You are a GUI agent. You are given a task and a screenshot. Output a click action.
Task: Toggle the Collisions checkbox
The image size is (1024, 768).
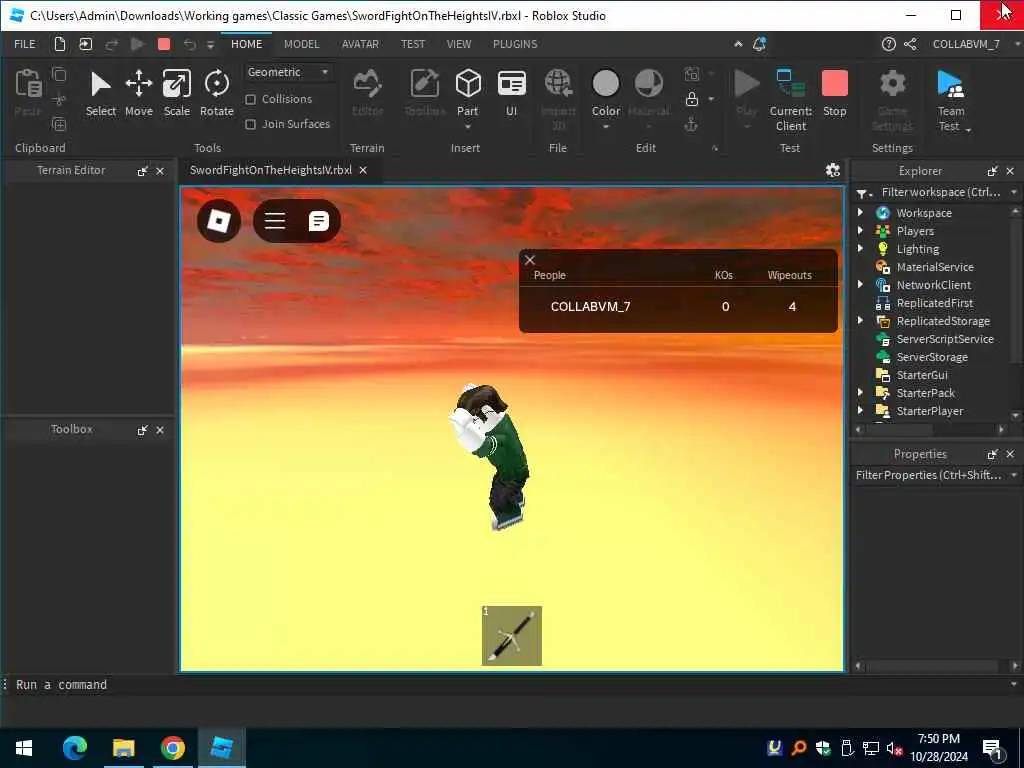pyautogui.click(x=251, y=99)
